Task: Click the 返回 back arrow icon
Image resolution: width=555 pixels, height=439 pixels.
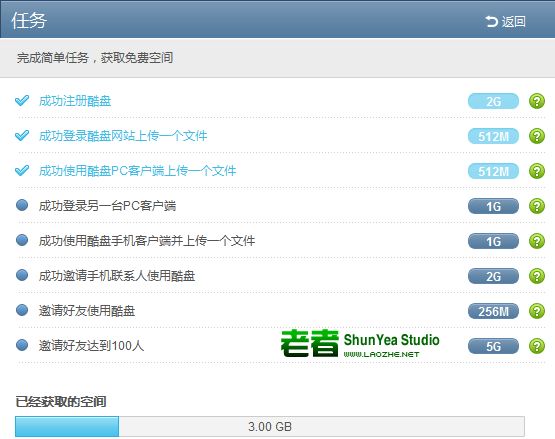Action: (x=492, y=22)
